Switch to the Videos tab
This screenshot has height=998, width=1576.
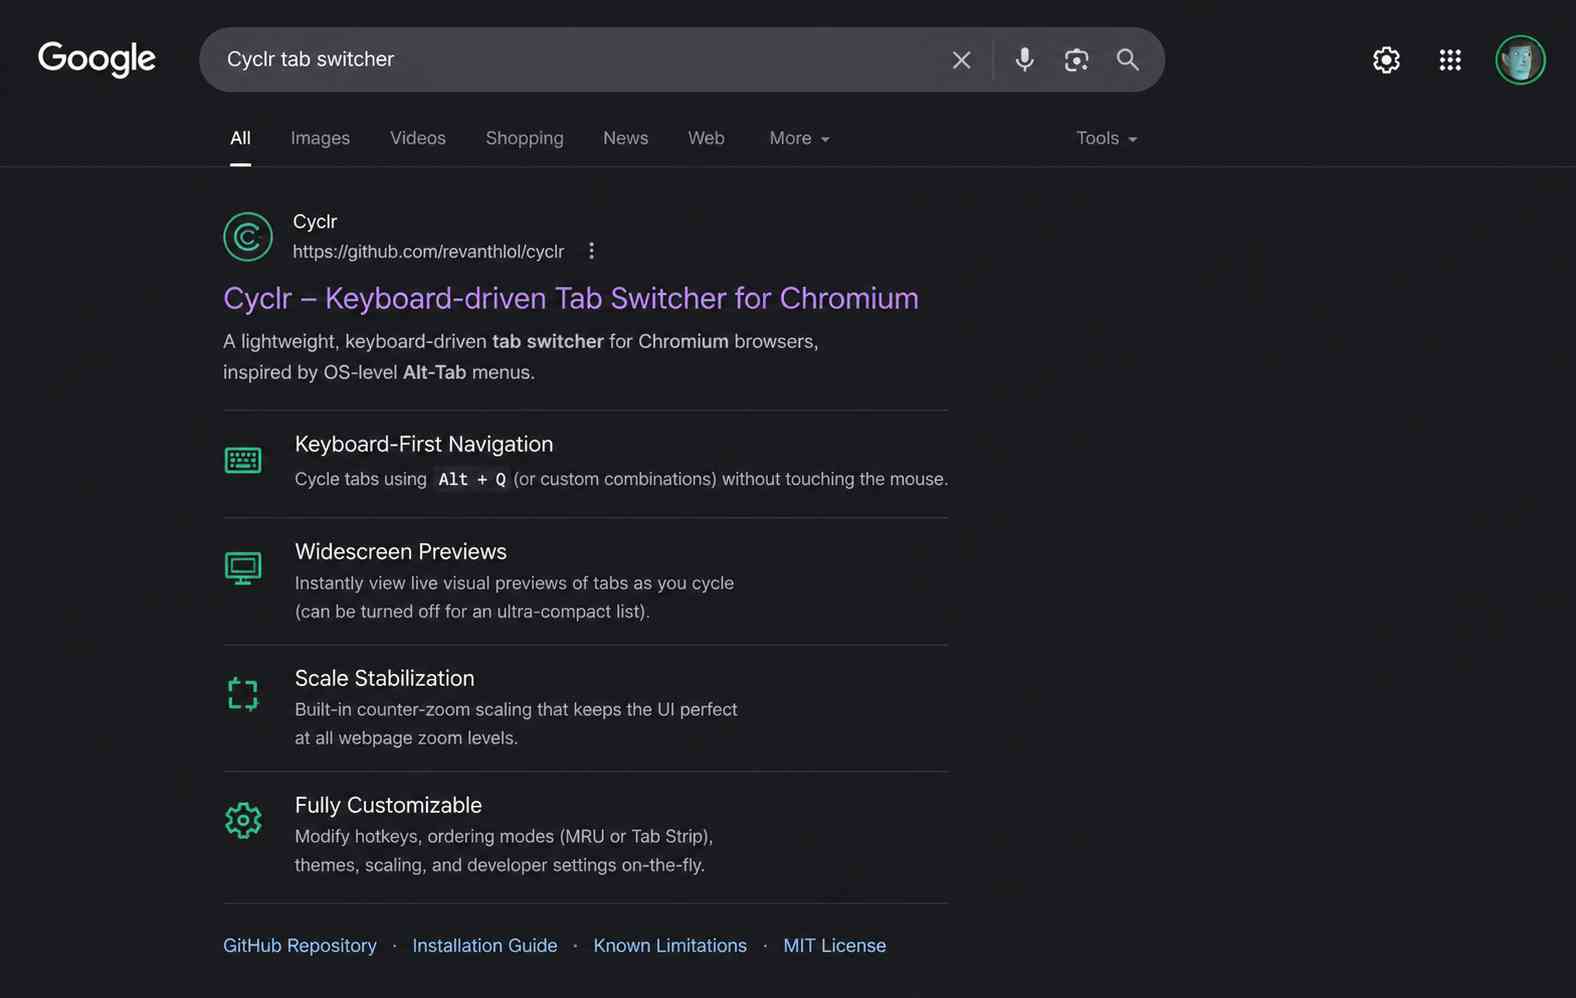point(418,138)
